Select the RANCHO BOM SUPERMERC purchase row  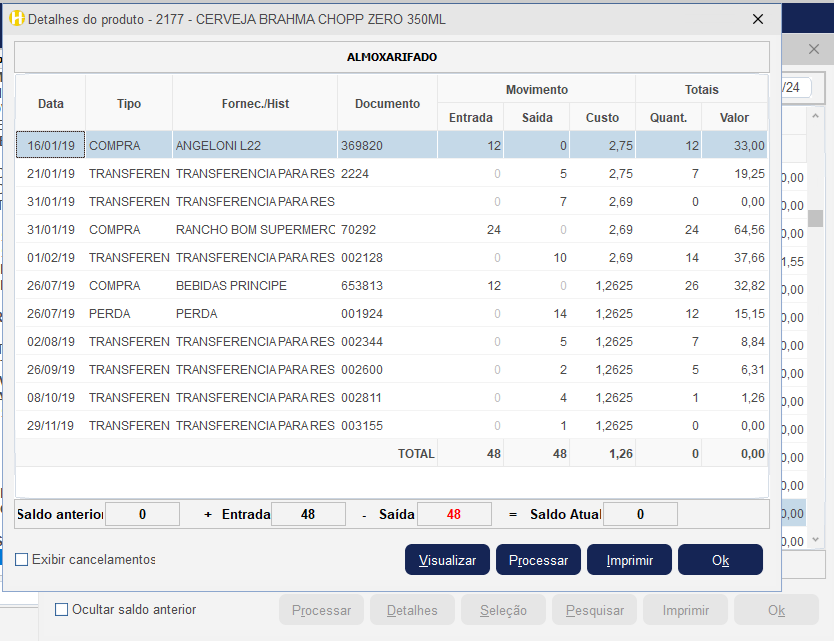tap(255, 230)
